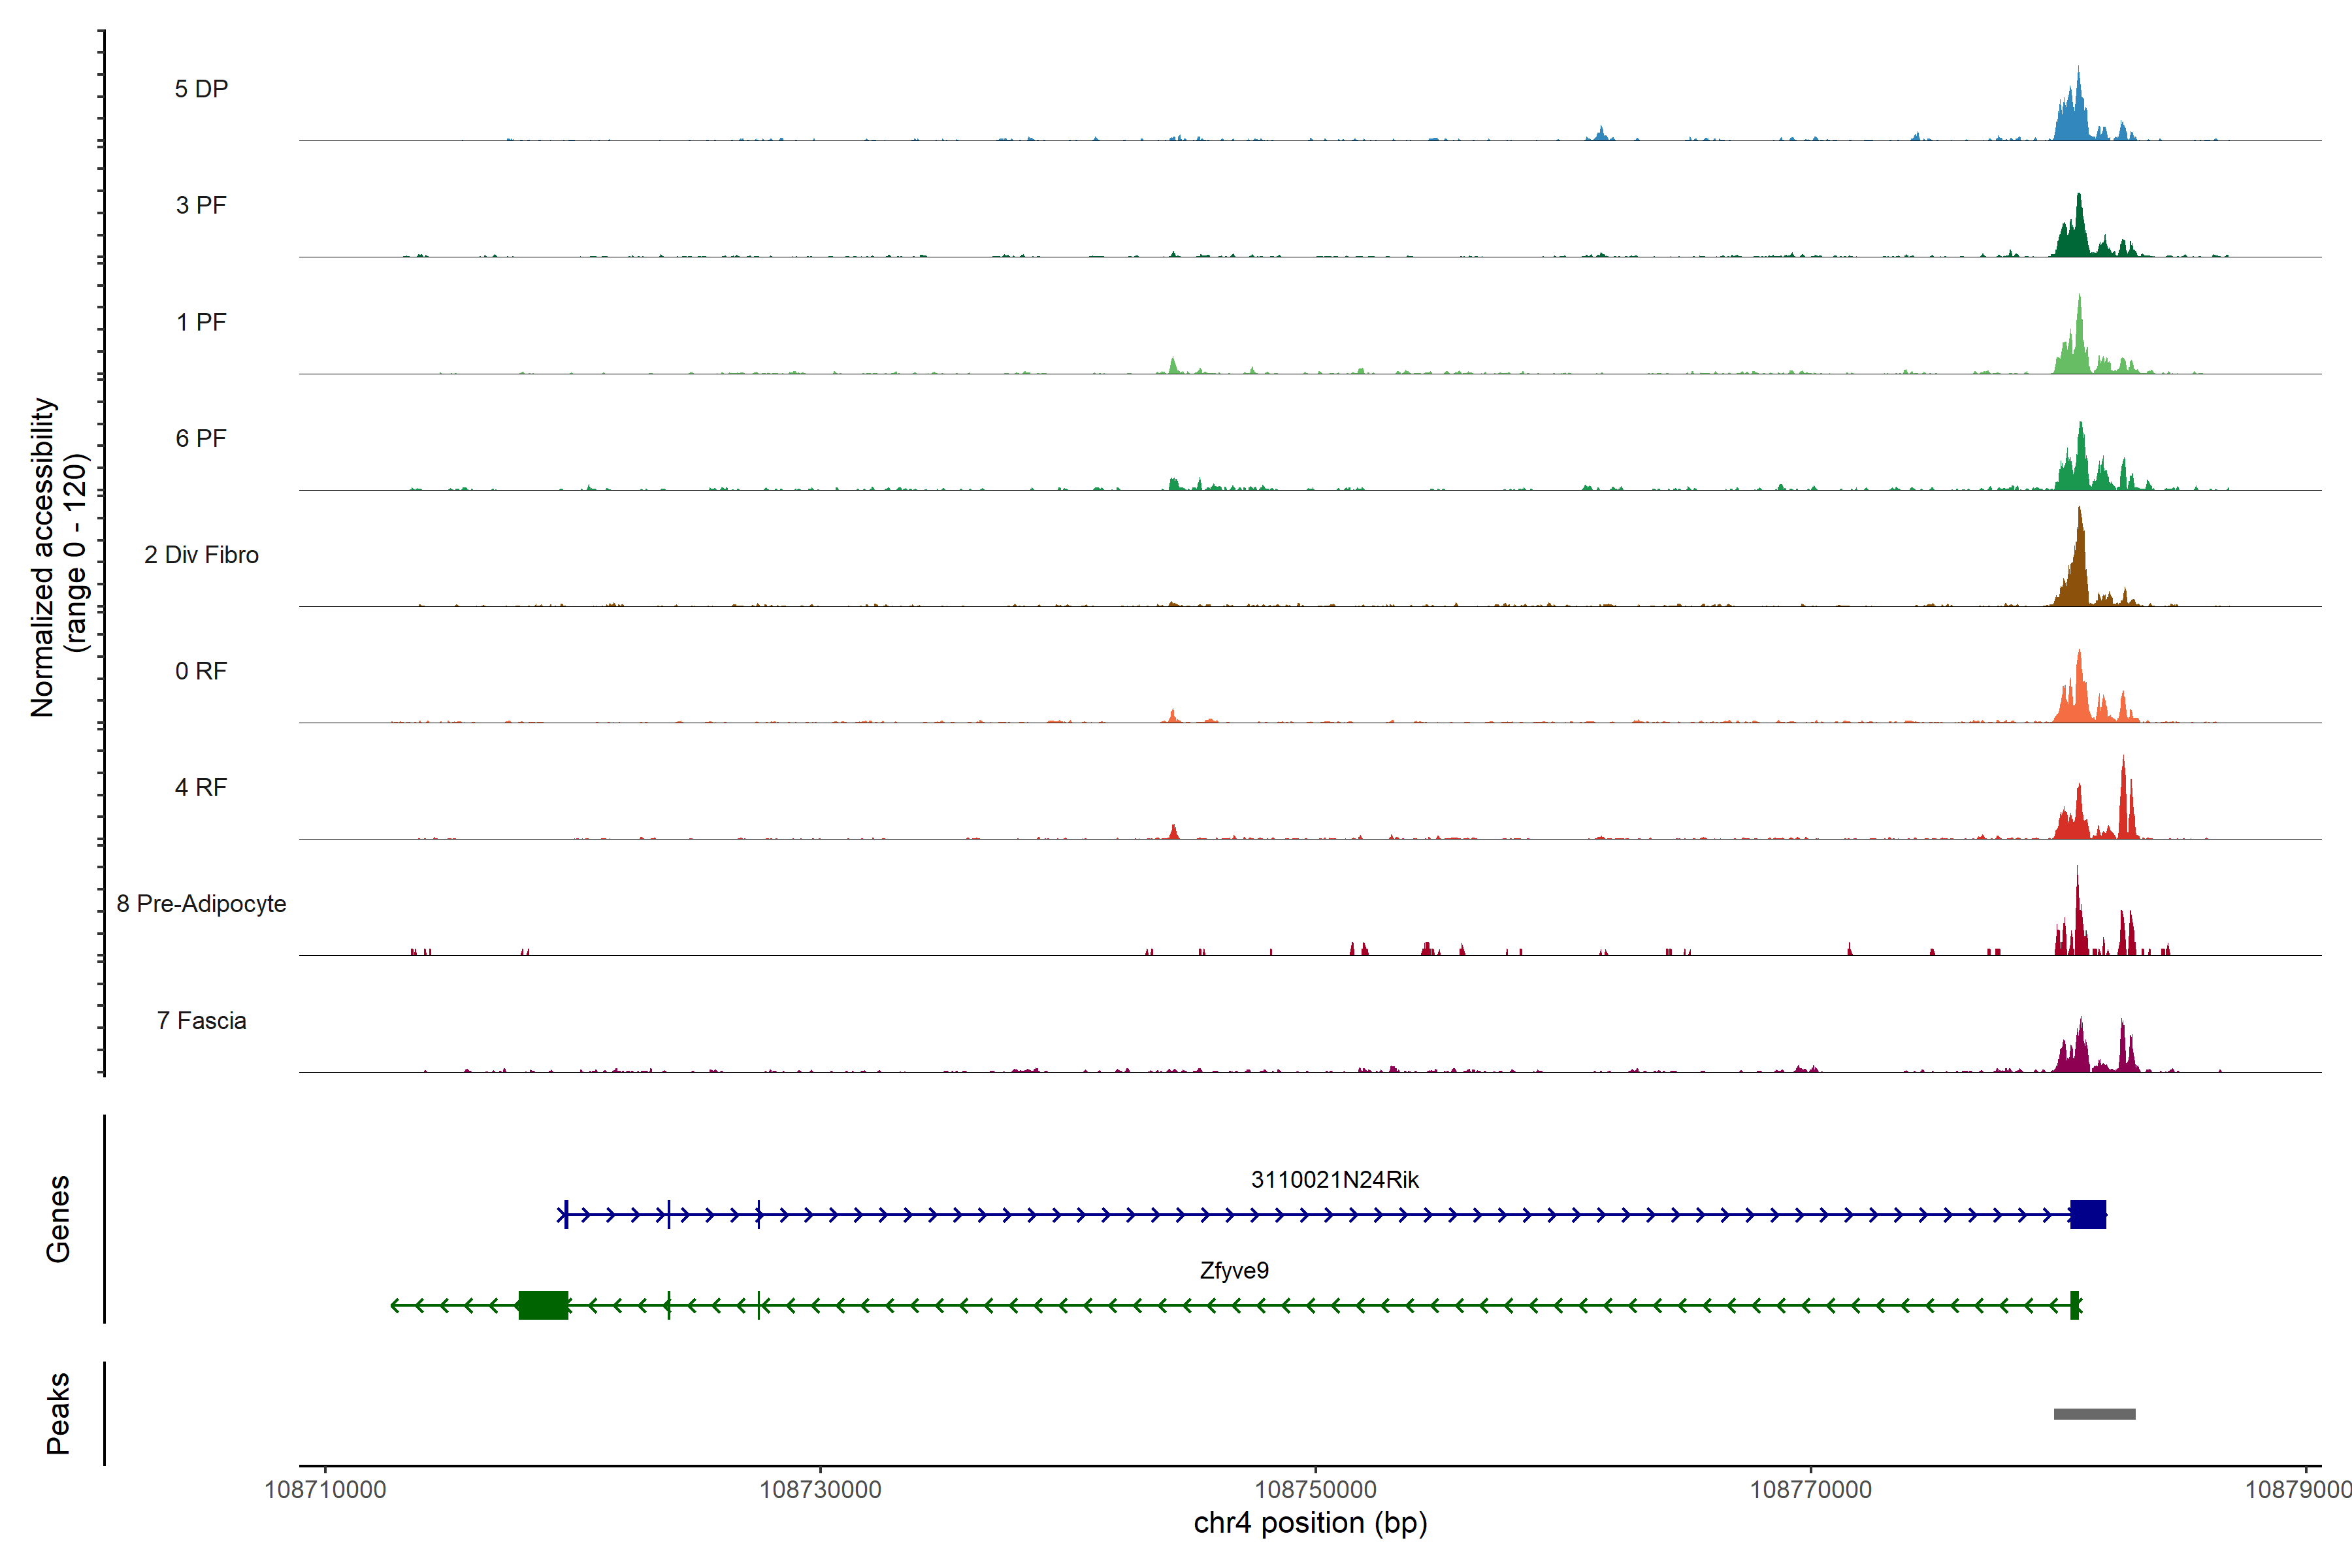Click the large green Zfyve9 exon box
The width and height of the screenshot is (2352, 1568).
(x=543, y=1305)
